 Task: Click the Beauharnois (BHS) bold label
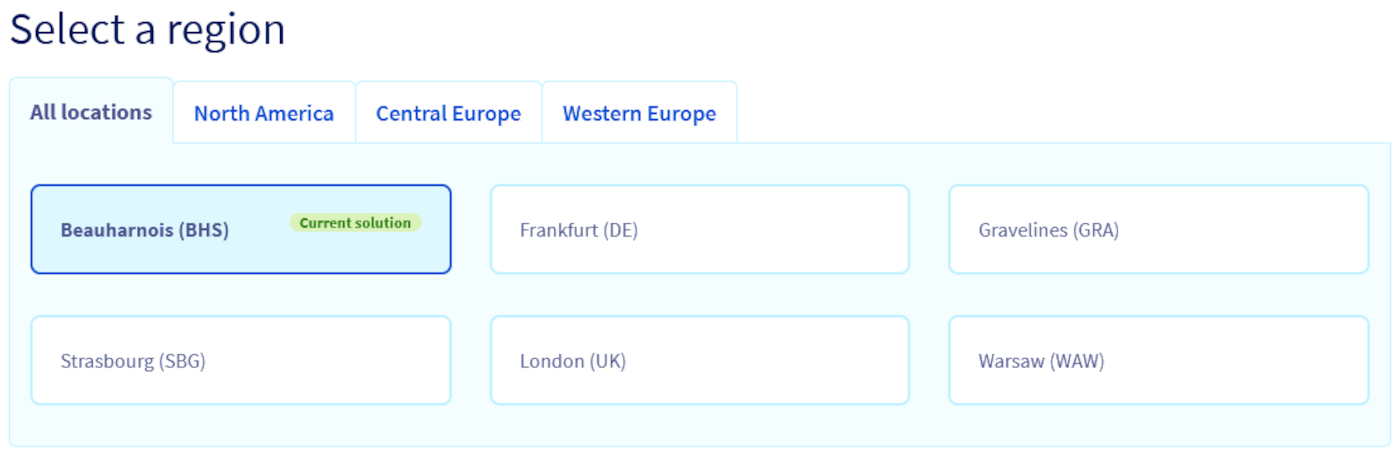[145, 230]
